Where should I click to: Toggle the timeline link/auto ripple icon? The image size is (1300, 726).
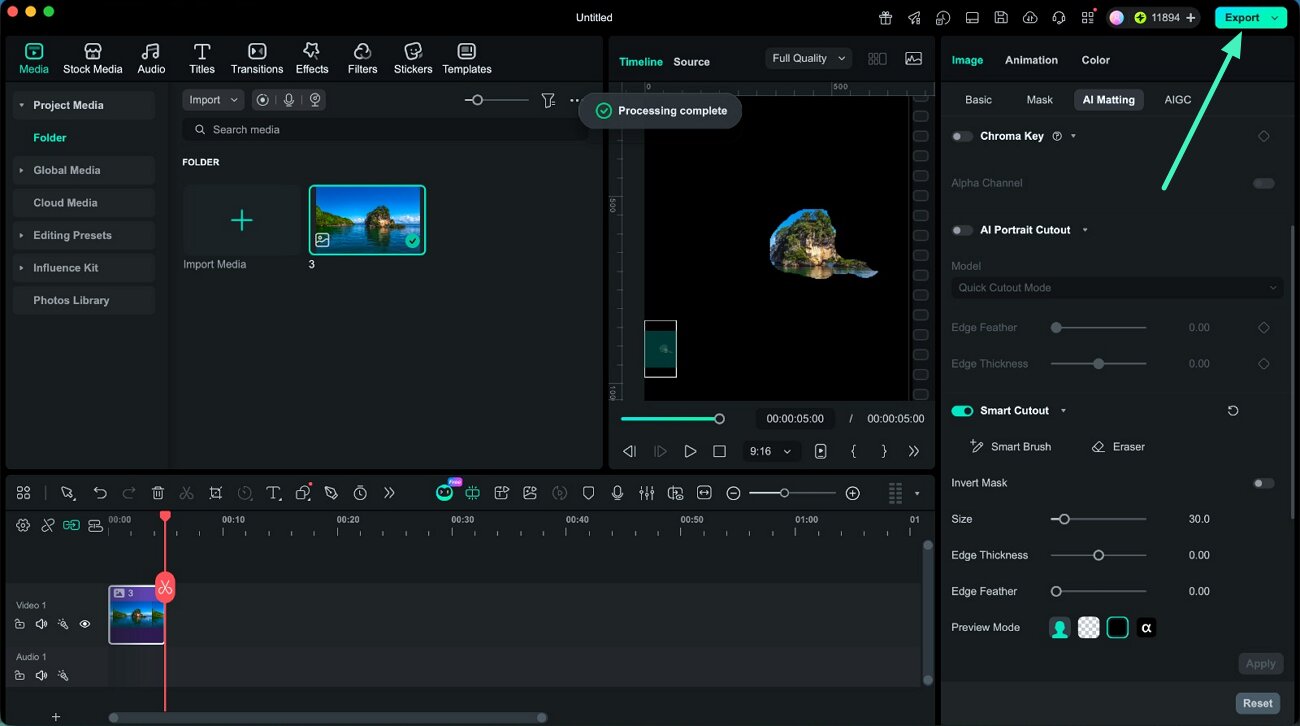71,525
